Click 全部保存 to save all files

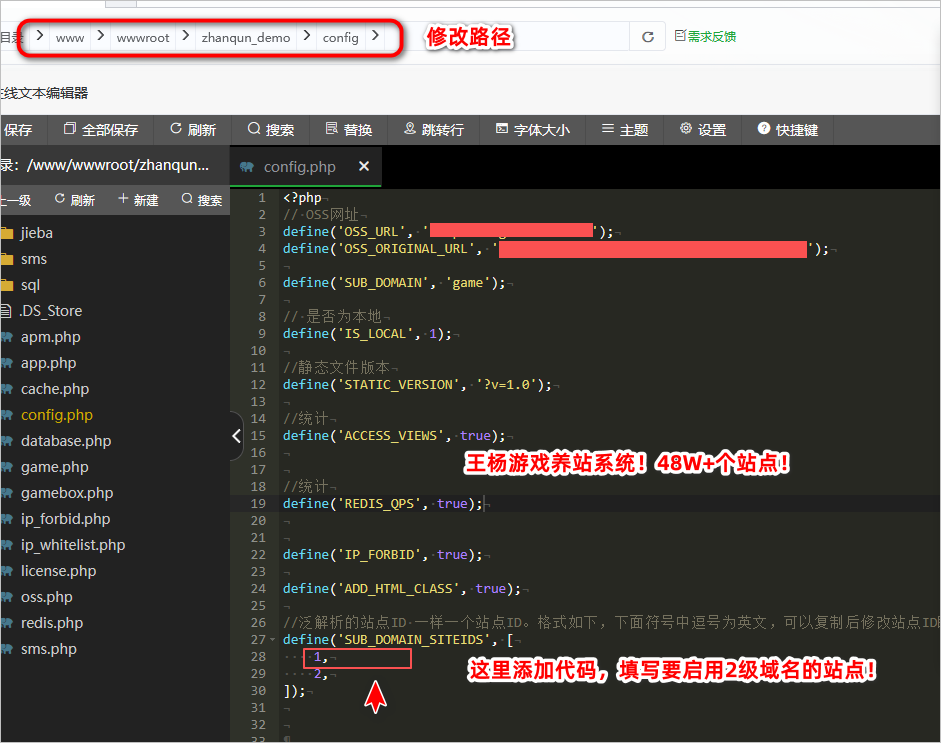(101, 130)
